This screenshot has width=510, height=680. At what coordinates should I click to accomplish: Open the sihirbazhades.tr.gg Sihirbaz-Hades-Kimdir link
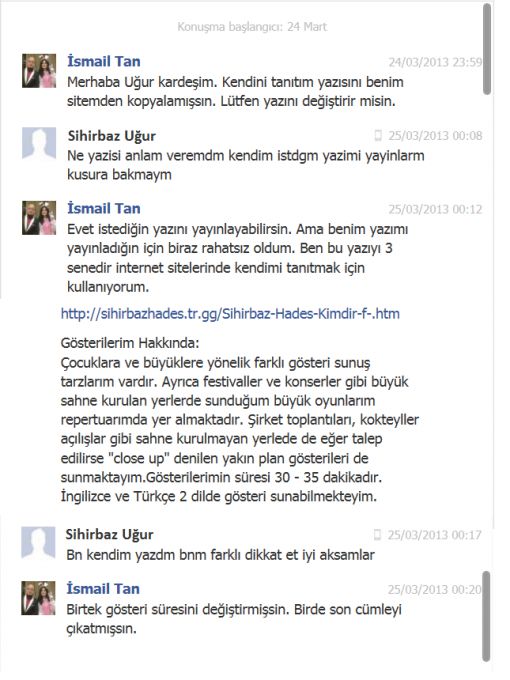click(230, 314)
